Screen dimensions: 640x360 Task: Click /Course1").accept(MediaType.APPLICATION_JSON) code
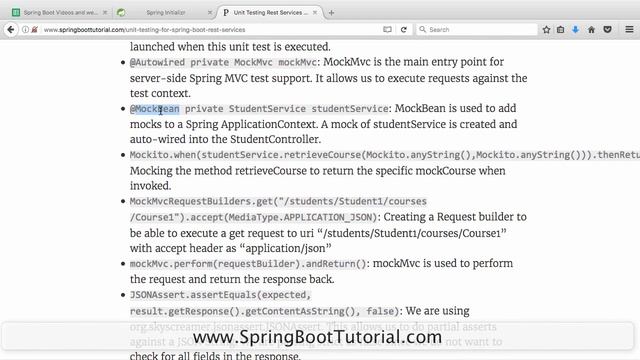tap(253, 218)
